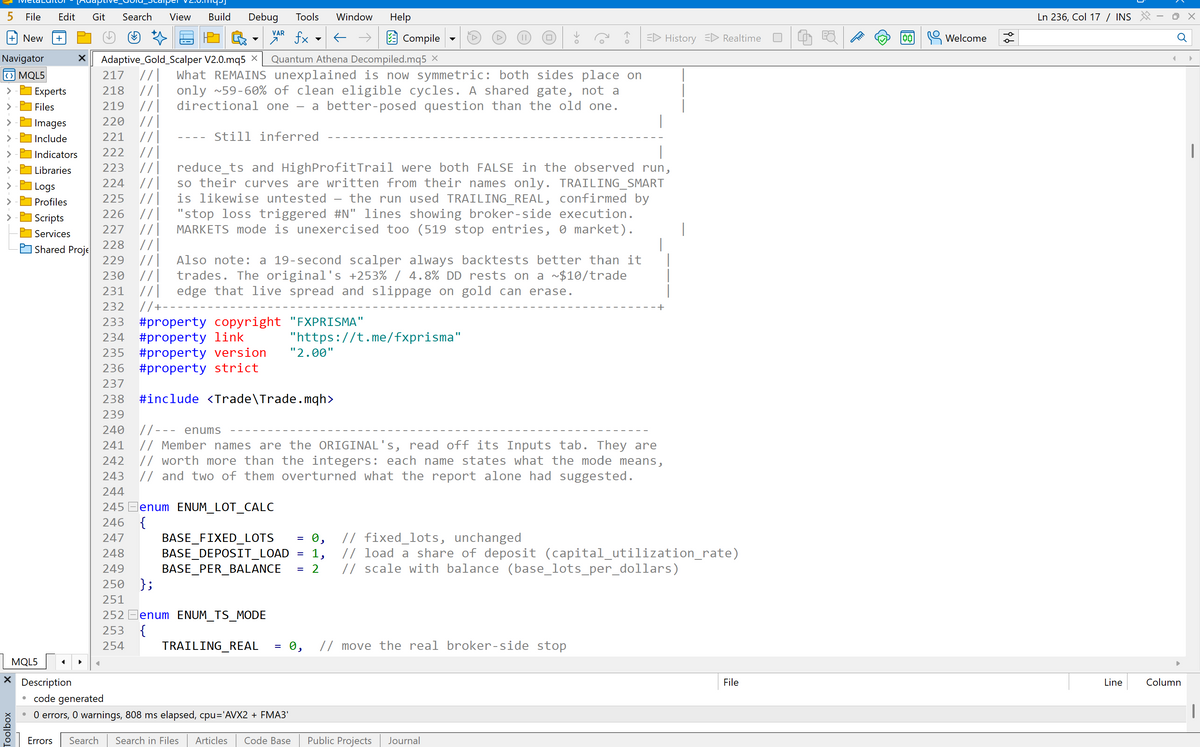Start profiling on Realtime data
1200x747 pixels.
733,38
